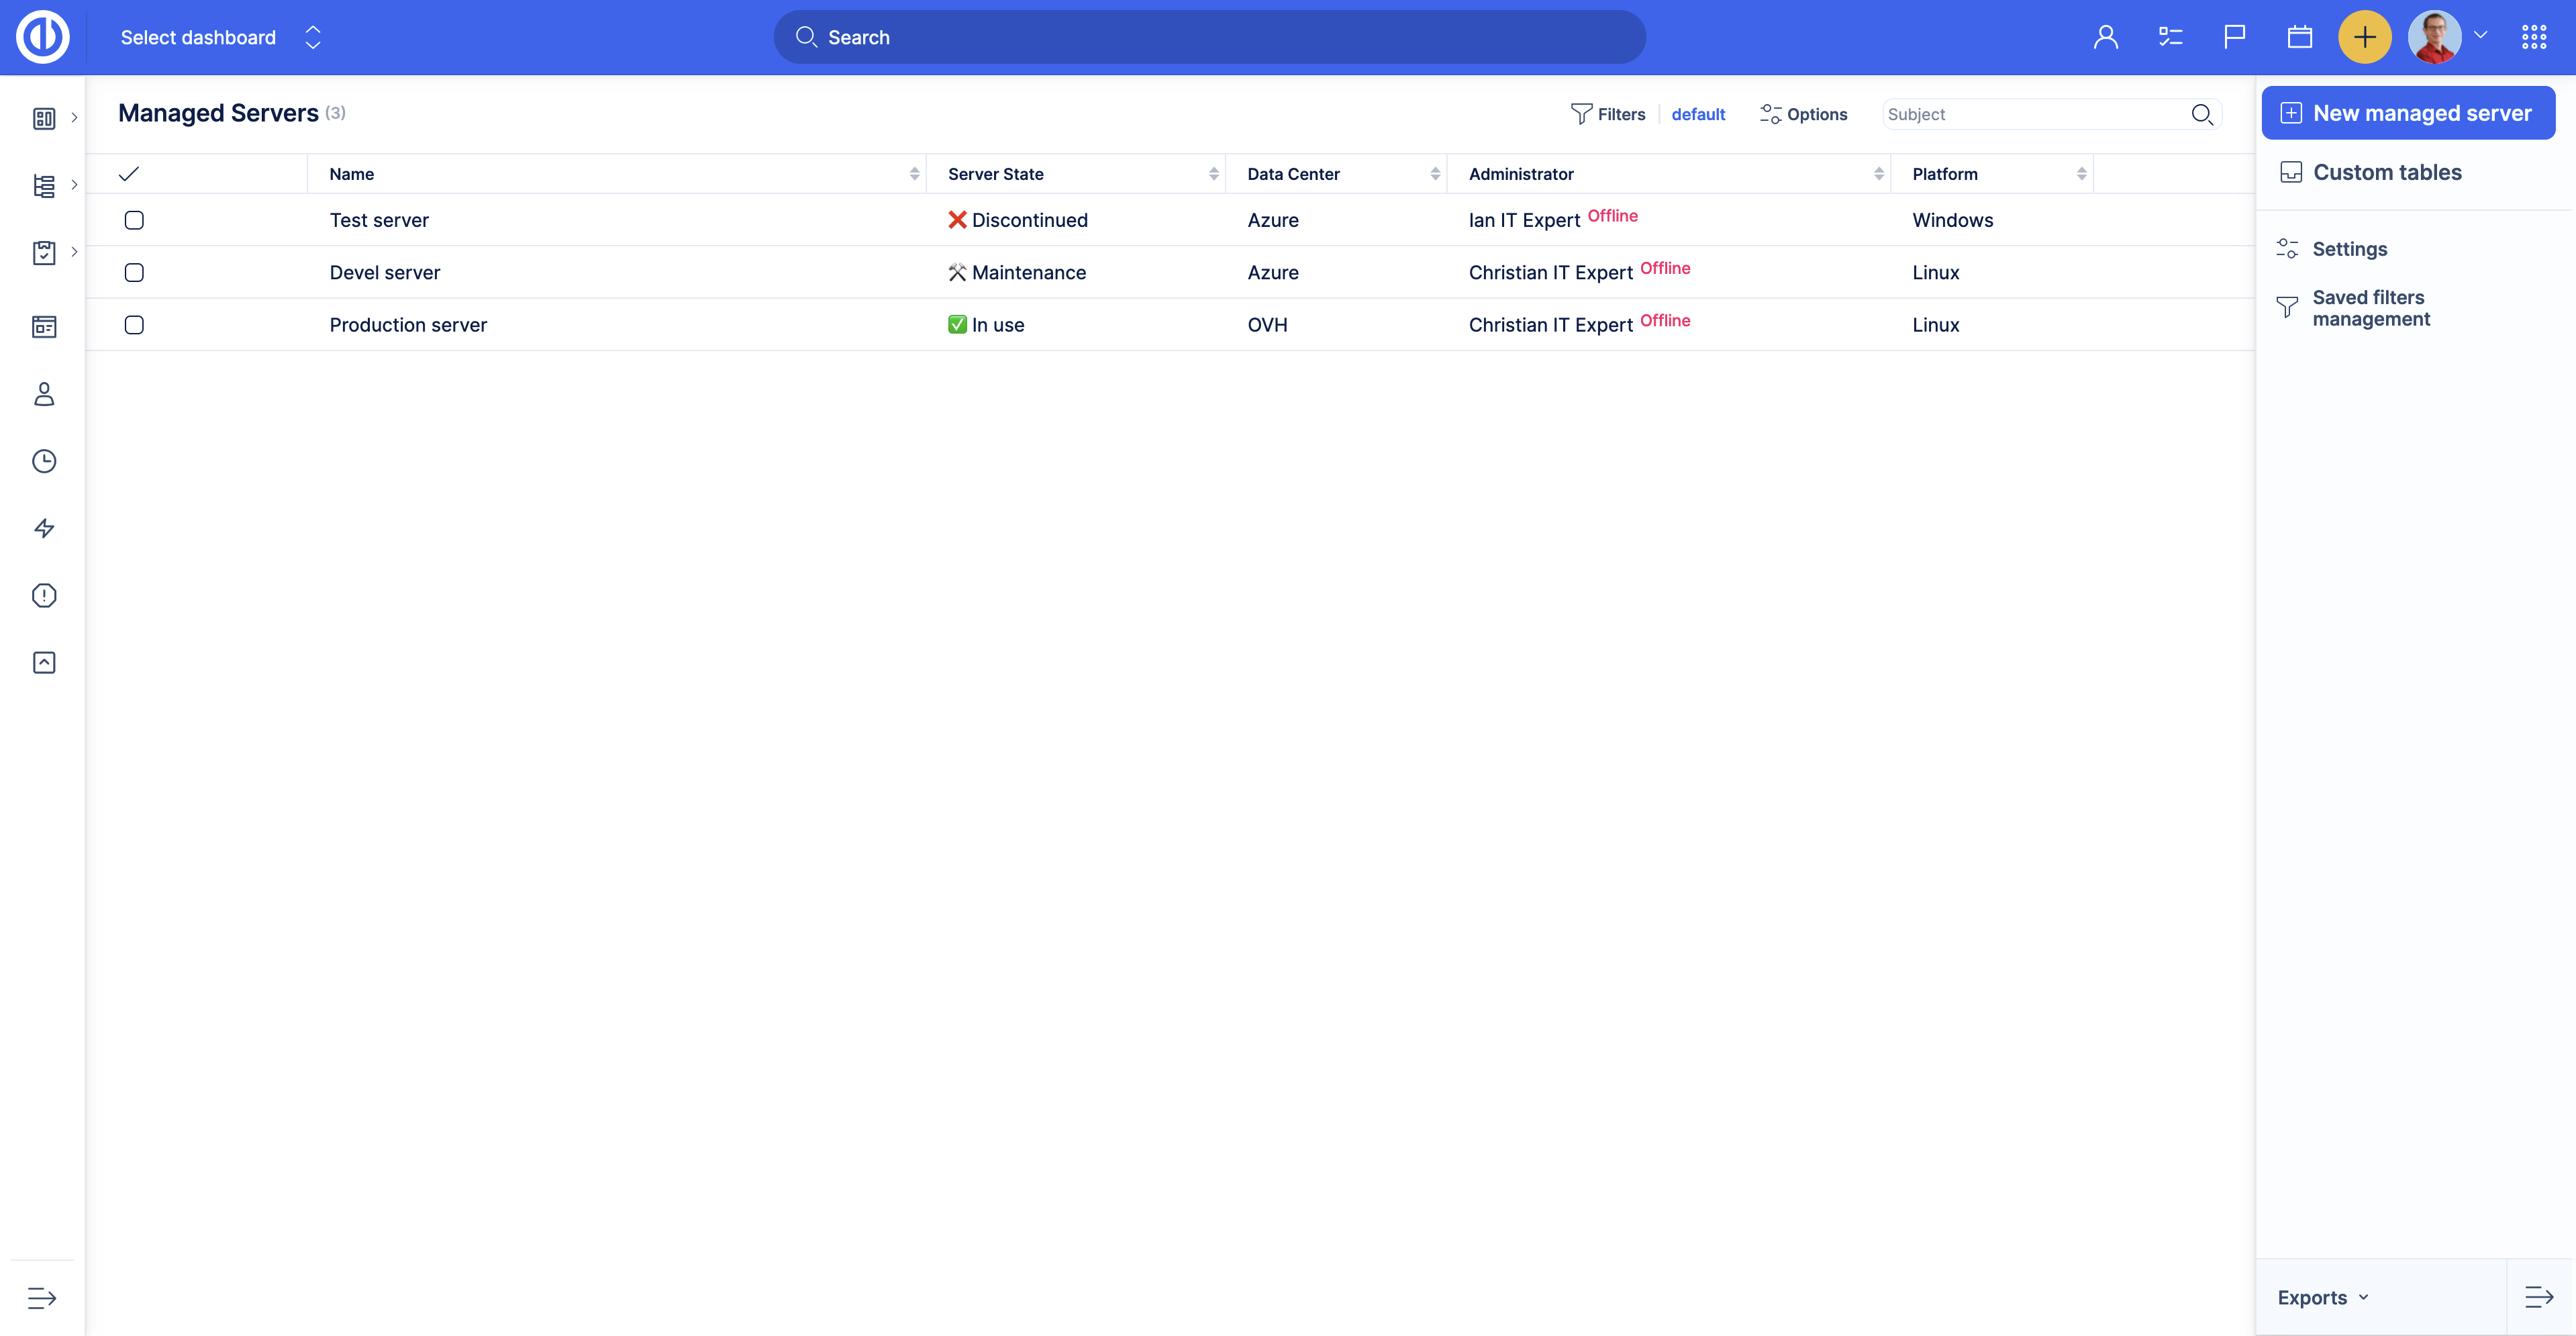Click the clock icon in left sidebar
2576x1336 pixels.
pyautogui.click(x=44, y=461)
